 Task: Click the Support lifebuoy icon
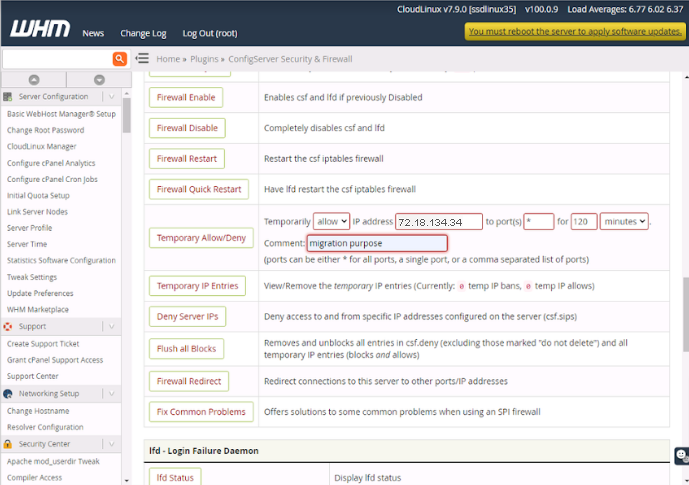click(7, 326)
